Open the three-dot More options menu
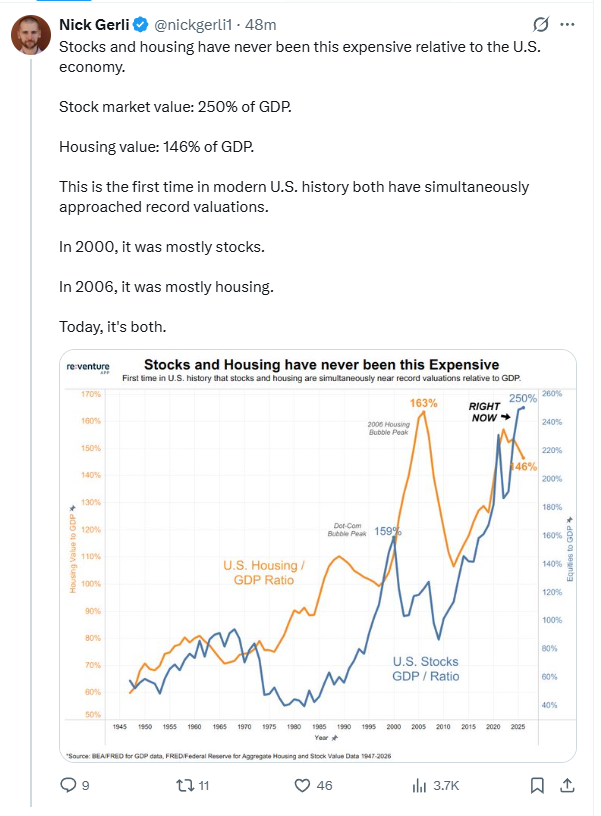Image resolution: width=601 pixels, height=816 pixels. (567, 24)
